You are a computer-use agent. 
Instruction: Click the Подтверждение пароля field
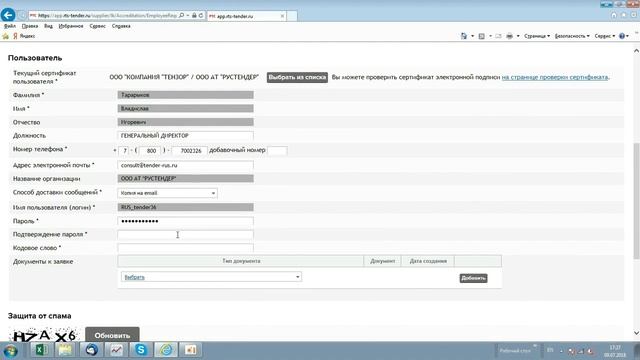tap(185, 235)
